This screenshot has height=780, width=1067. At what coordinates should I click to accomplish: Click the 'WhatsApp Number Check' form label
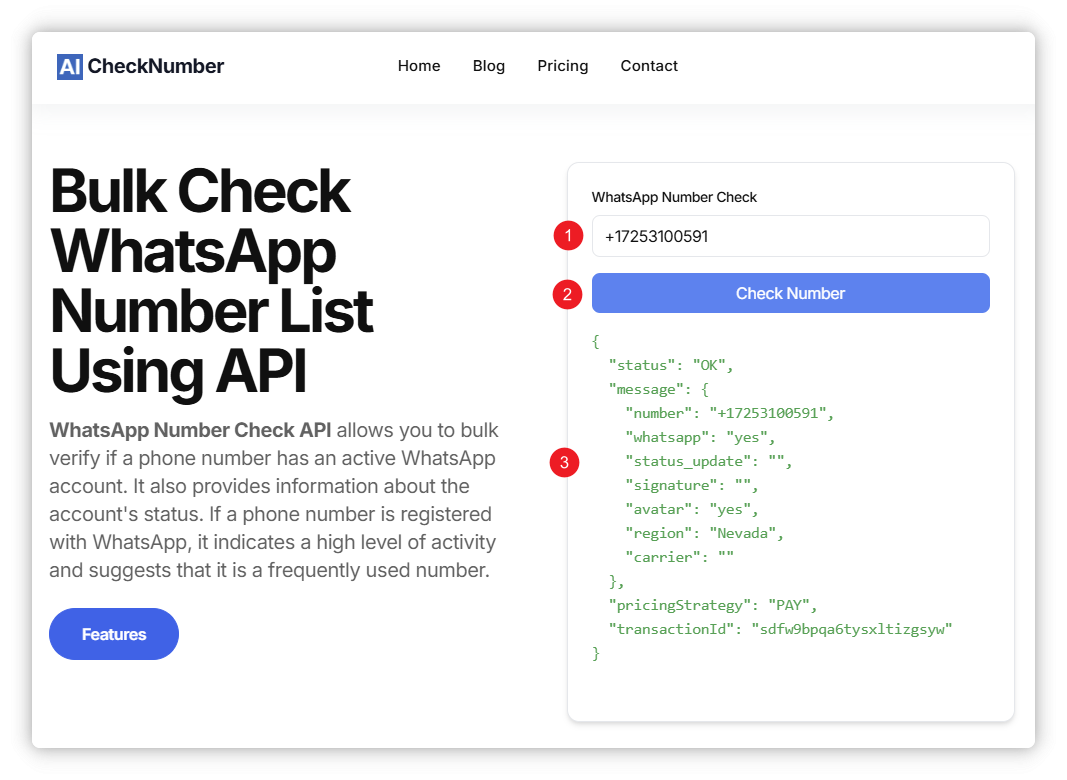(x=674, y=197)
